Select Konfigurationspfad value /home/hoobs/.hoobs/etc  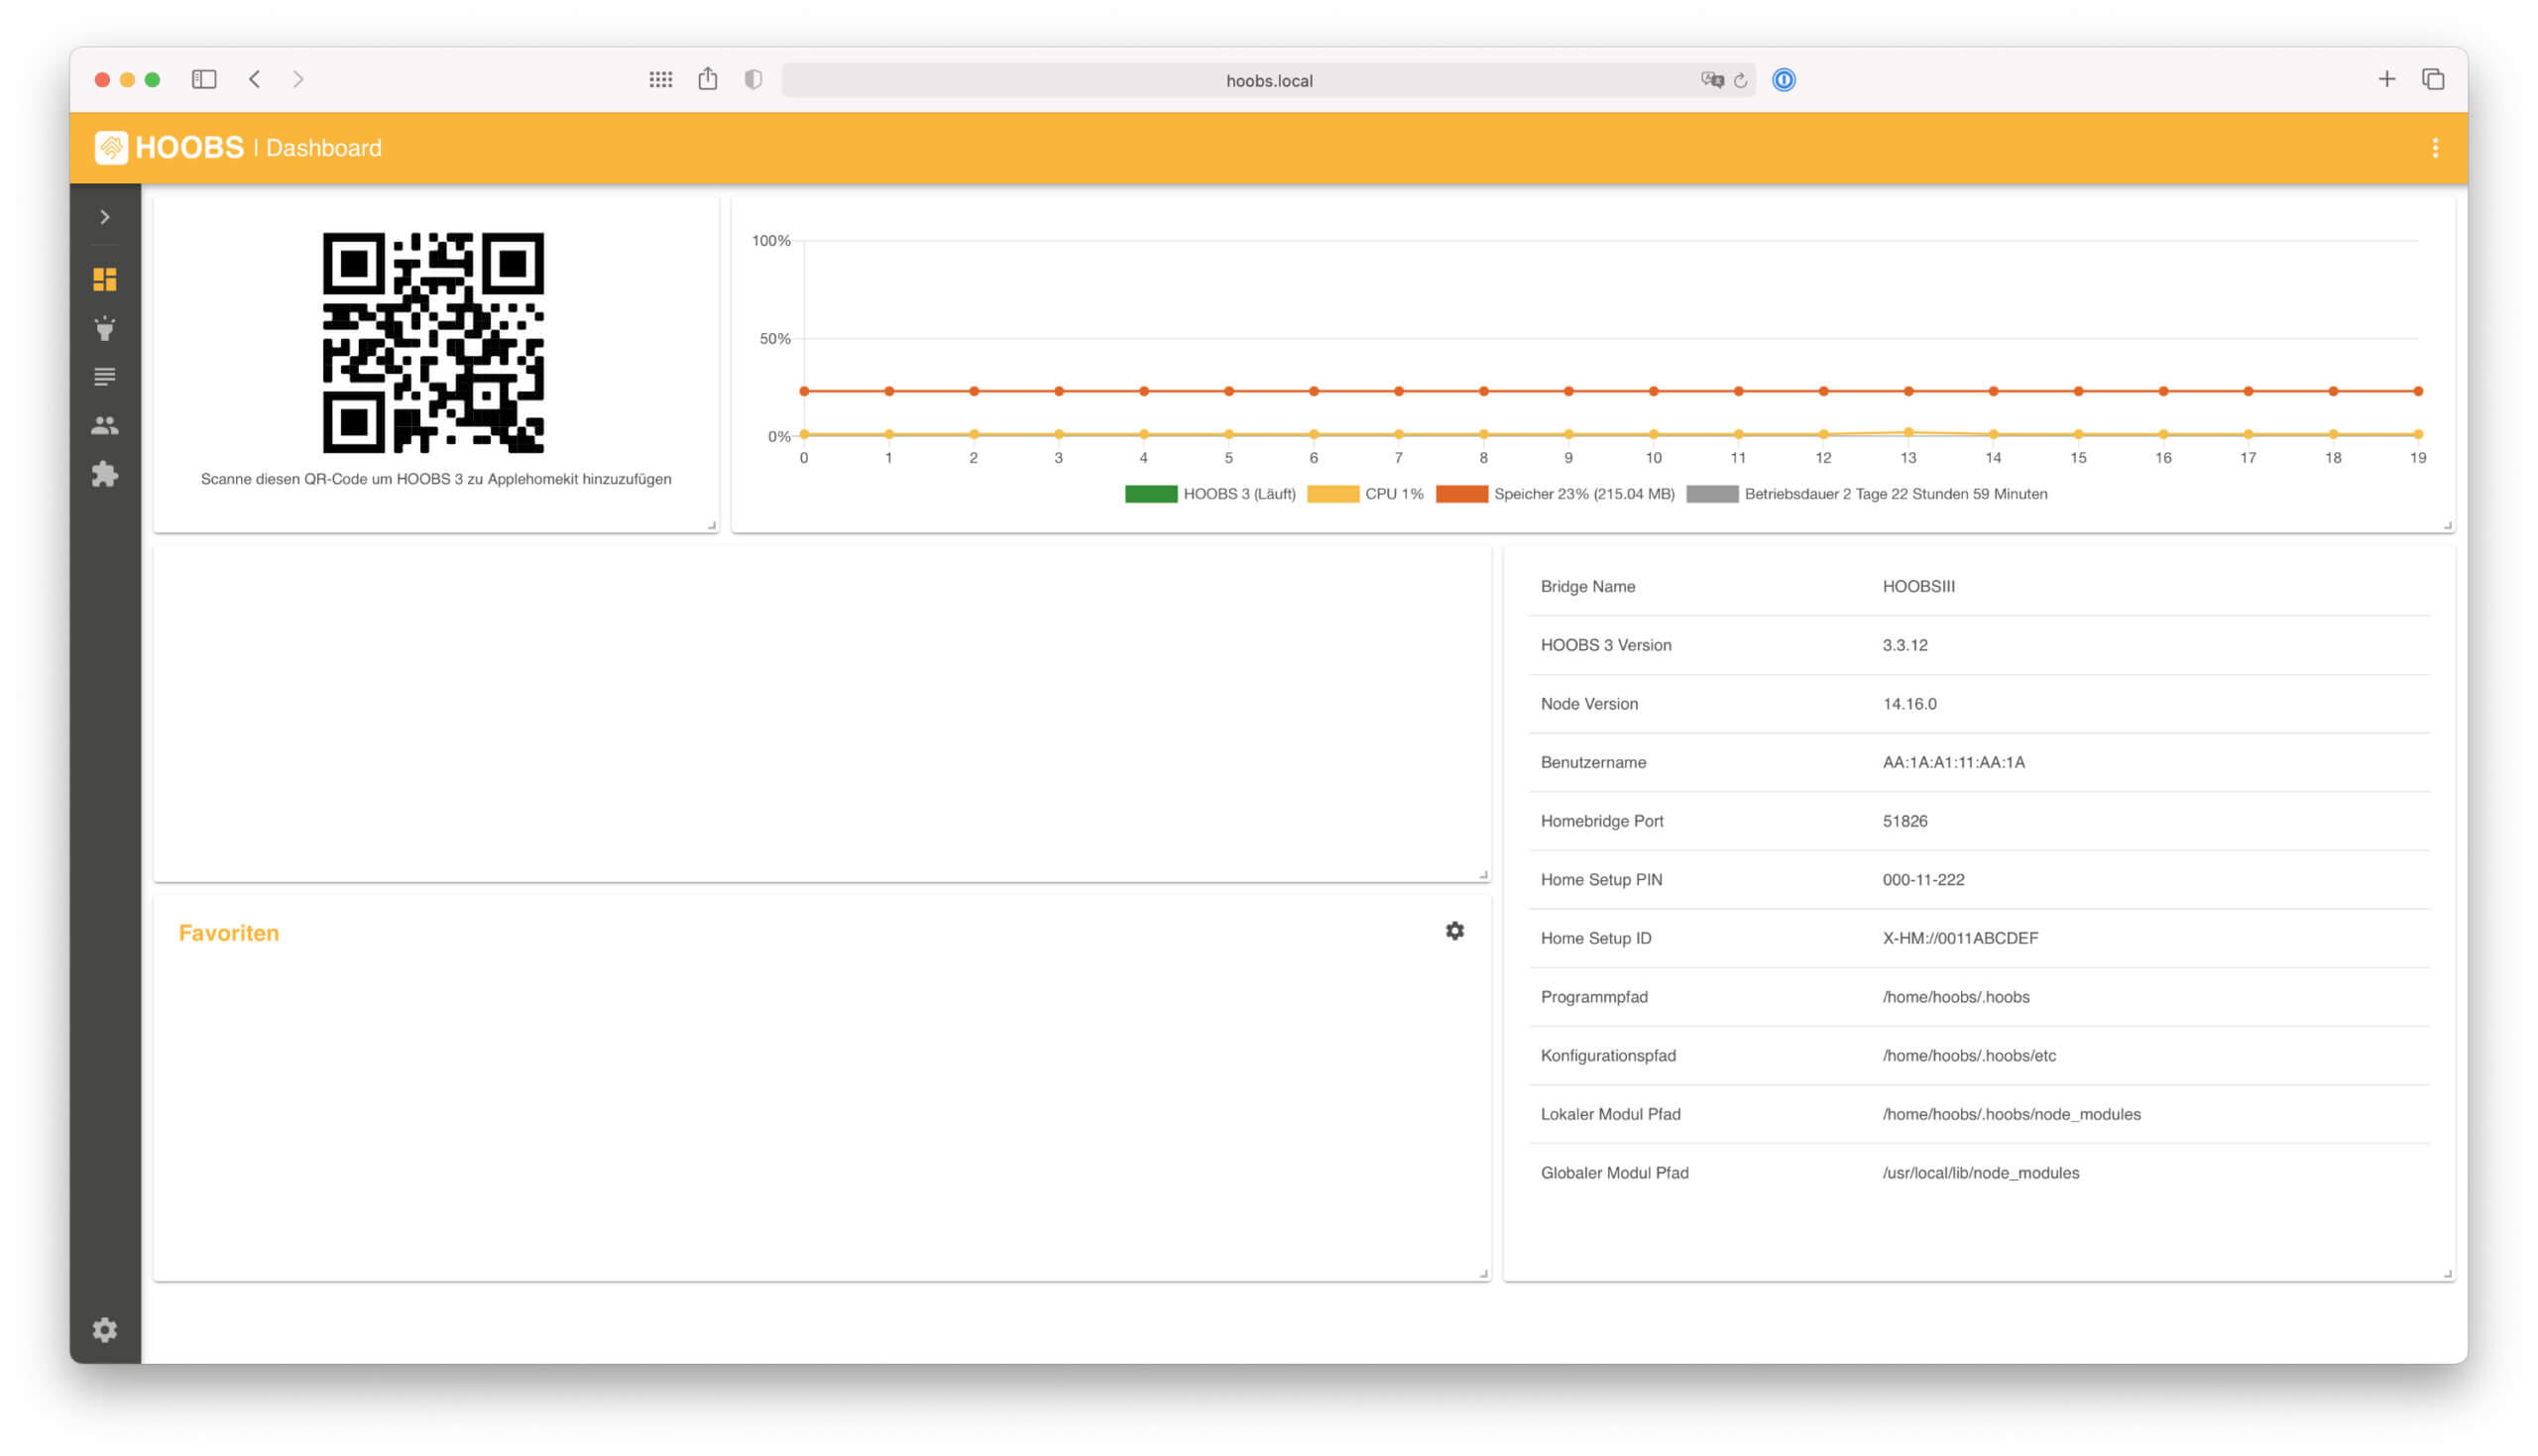(1969, 1056)
